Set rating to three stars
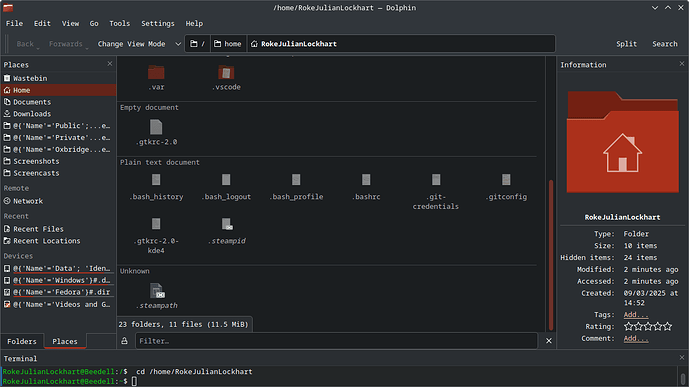Image resolution: width=689 pixels, height=387 pixels. pos(648,326)
